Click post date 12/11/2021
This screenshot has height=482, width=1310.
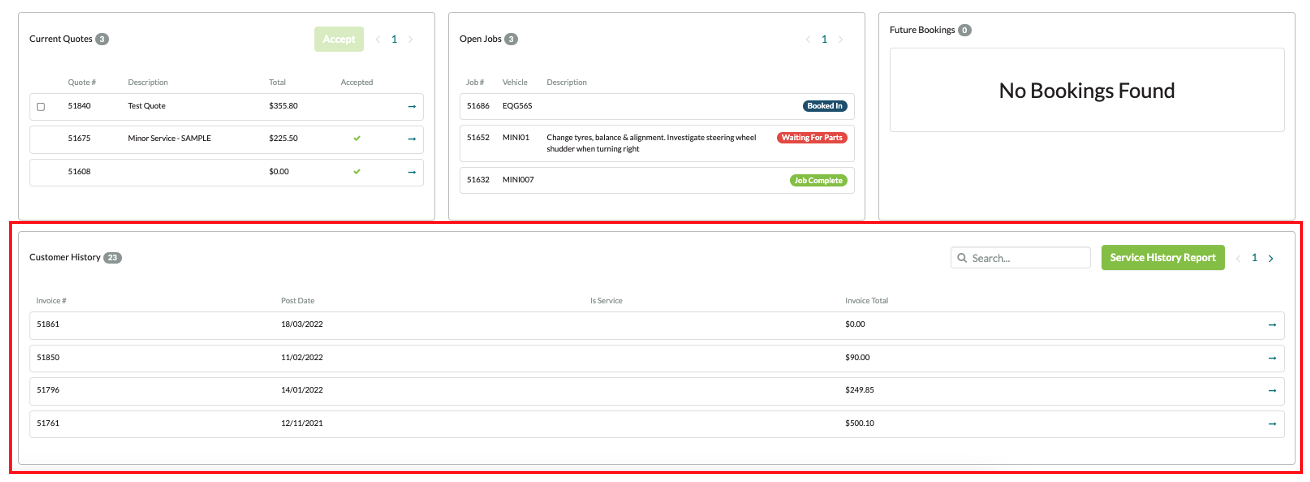[x=302, y=424]
